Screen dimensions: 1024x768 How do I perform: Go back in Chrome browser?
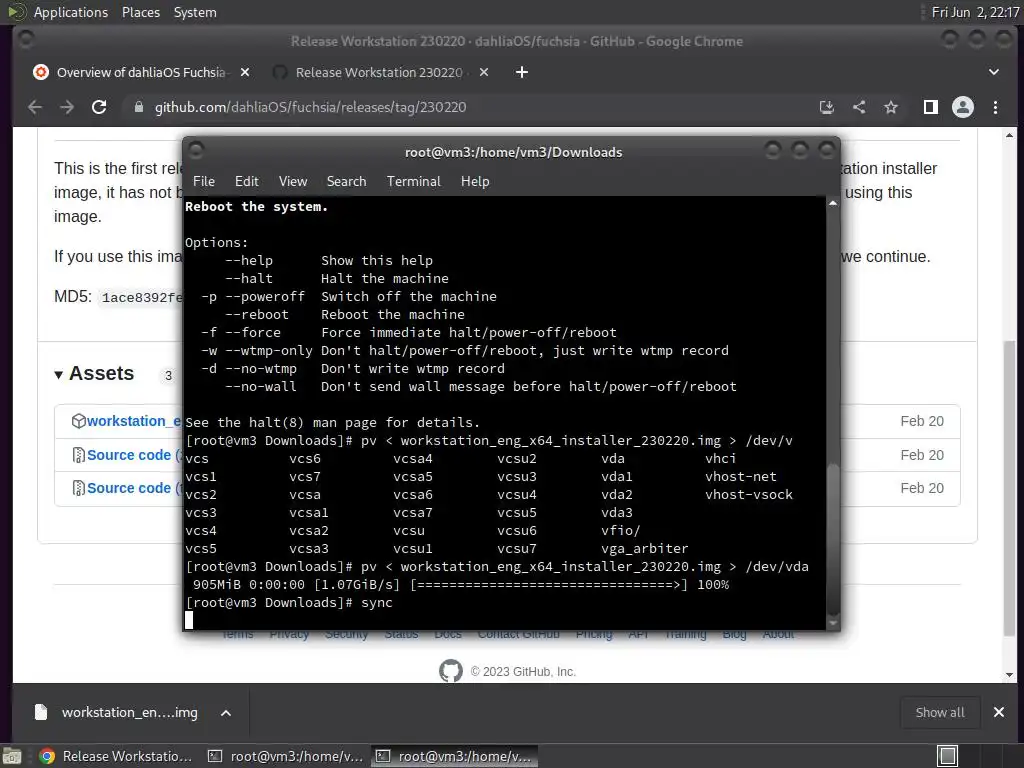[x=35, y=107]
